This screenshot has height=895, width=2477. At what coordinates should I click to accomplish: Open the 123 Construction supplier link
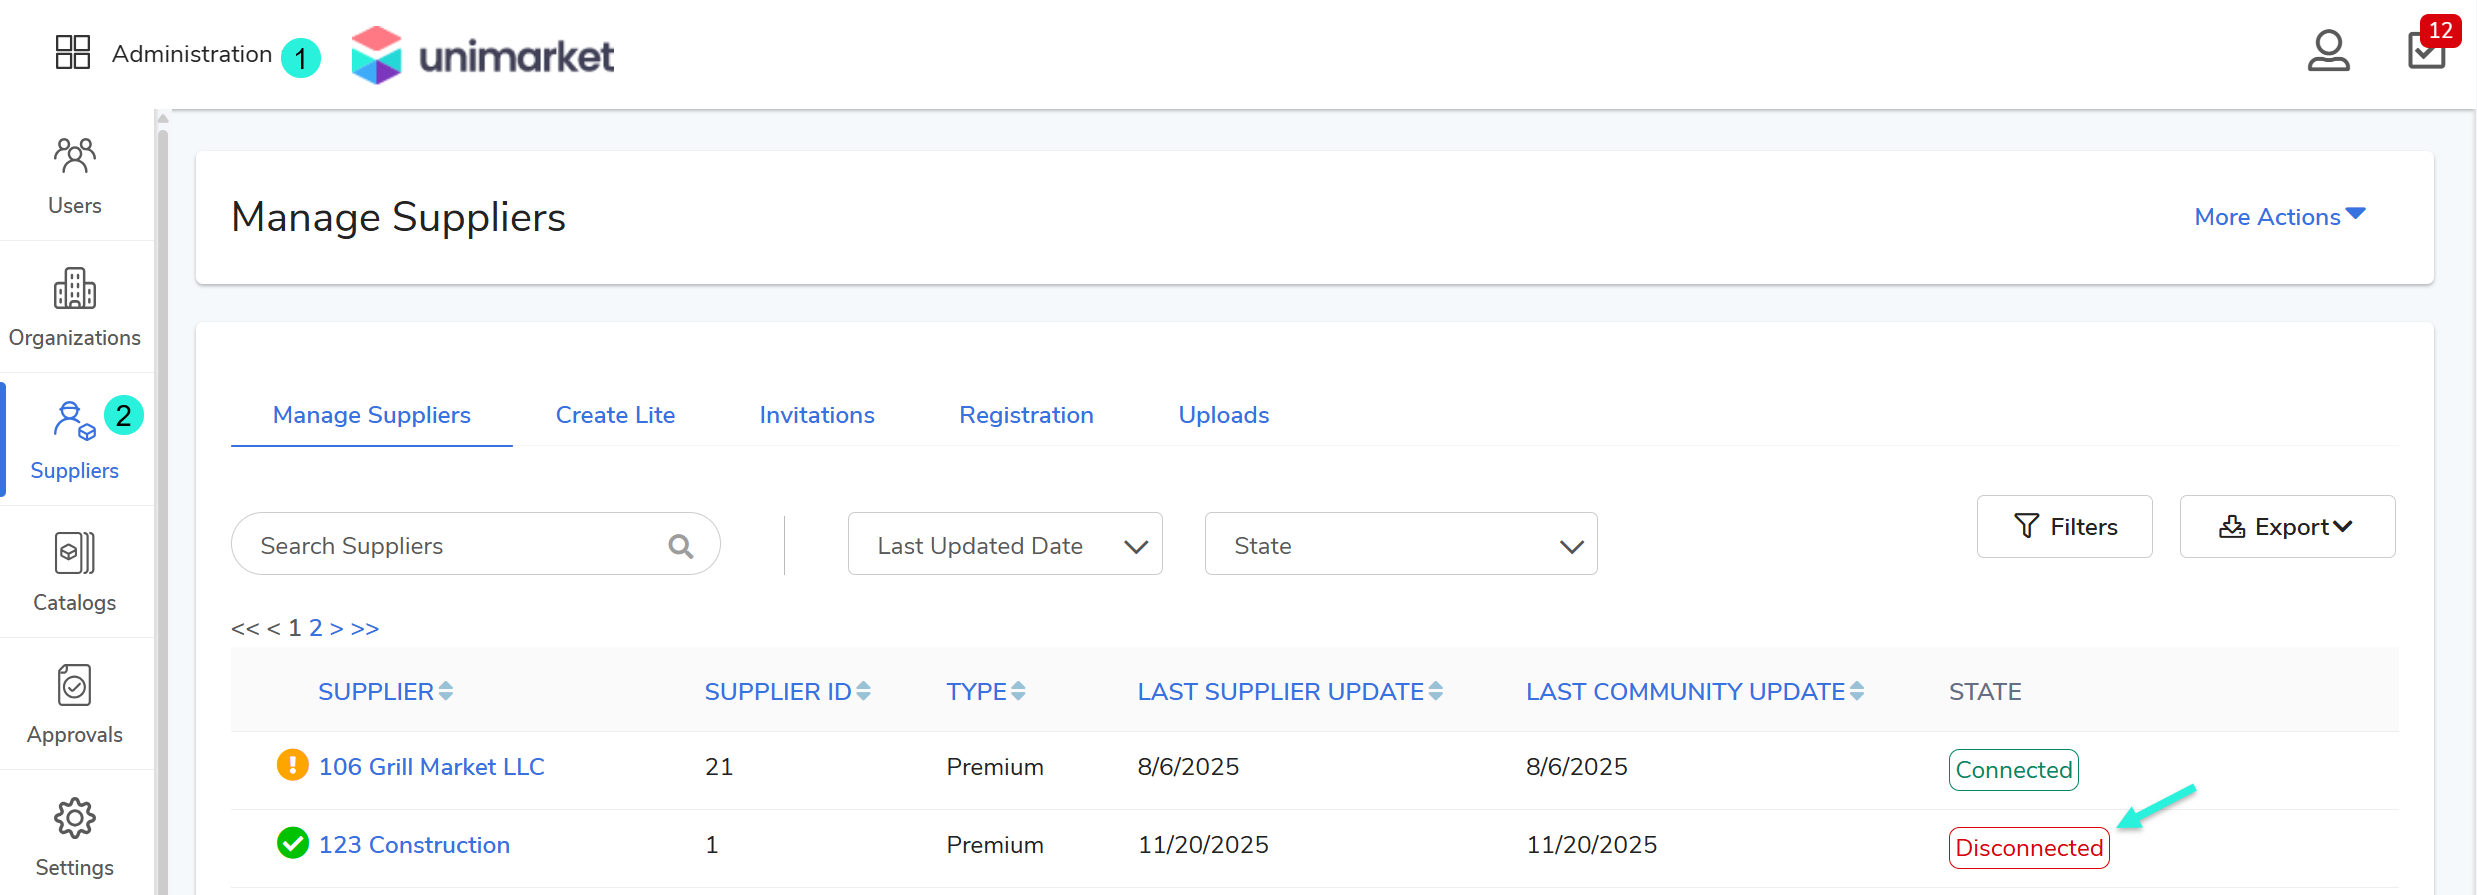click(x=414, y=845)
